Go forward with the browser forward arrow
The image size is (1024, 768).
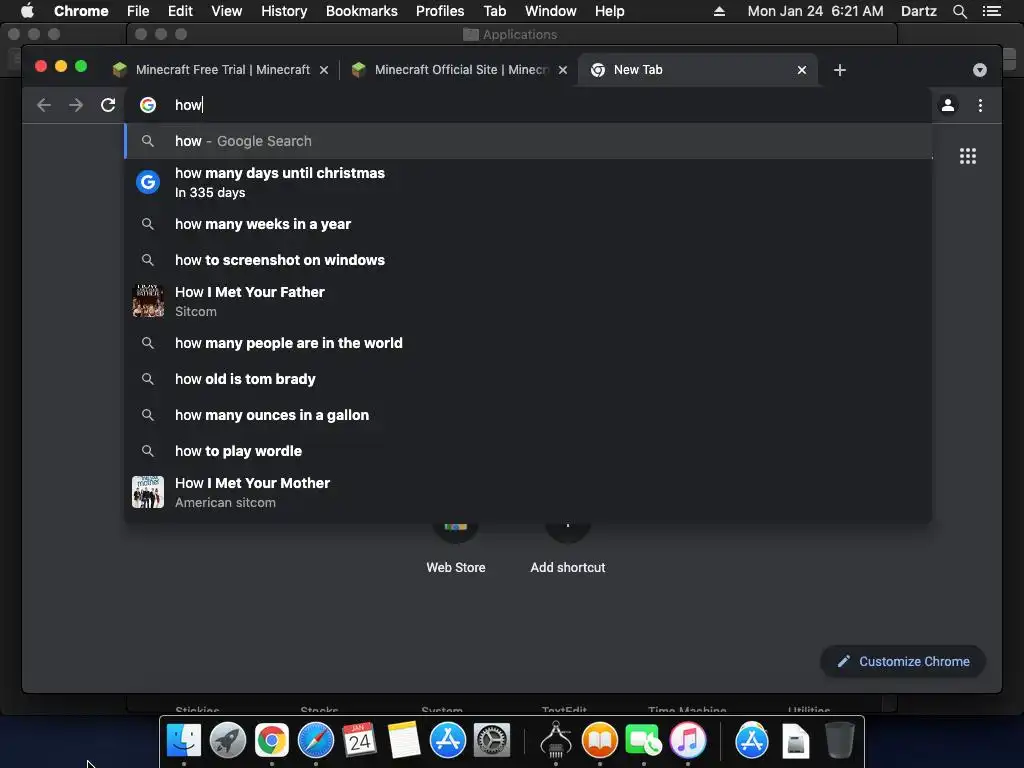coord(76,105)
